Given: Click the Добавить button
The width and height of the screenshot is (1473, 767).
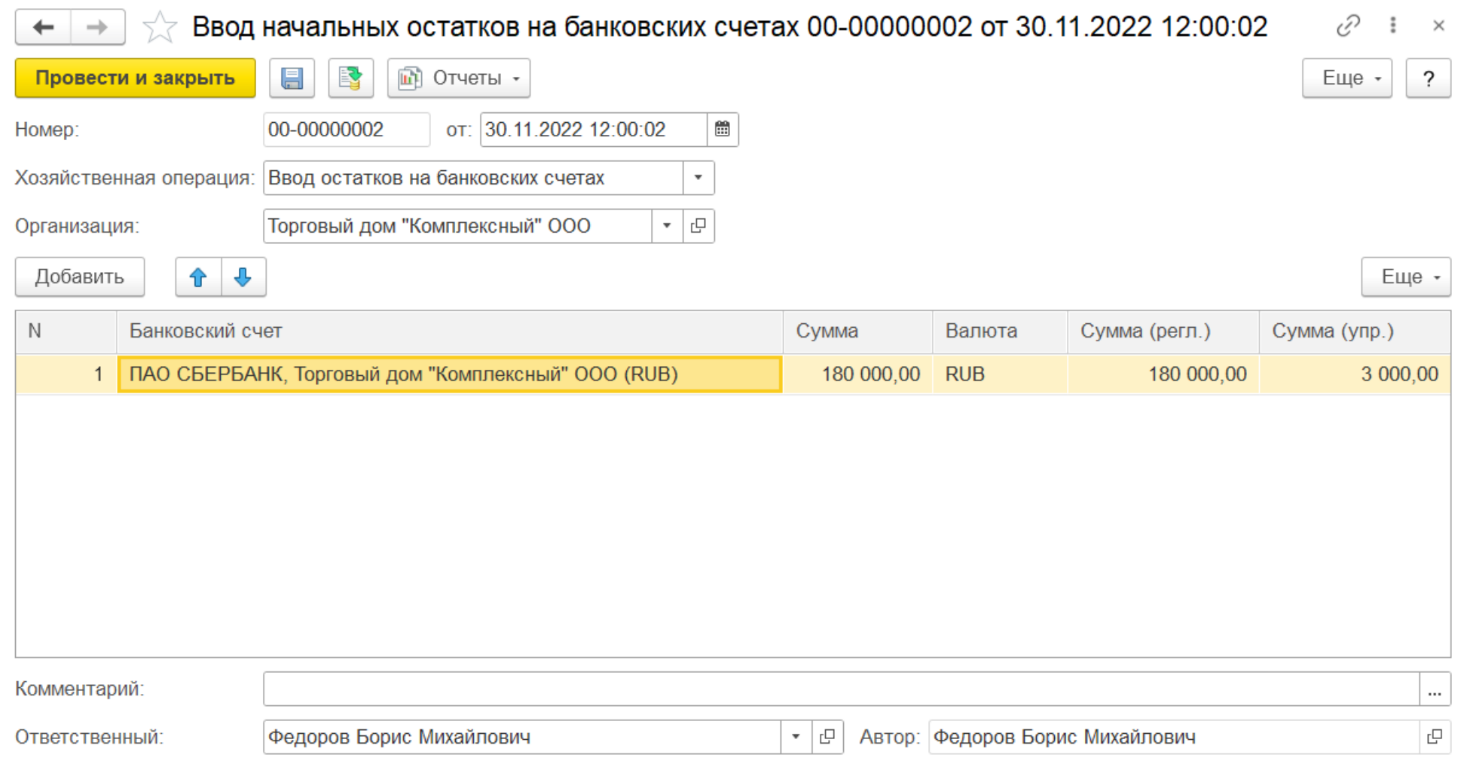Looking at the screenshot, I should 79,277.
